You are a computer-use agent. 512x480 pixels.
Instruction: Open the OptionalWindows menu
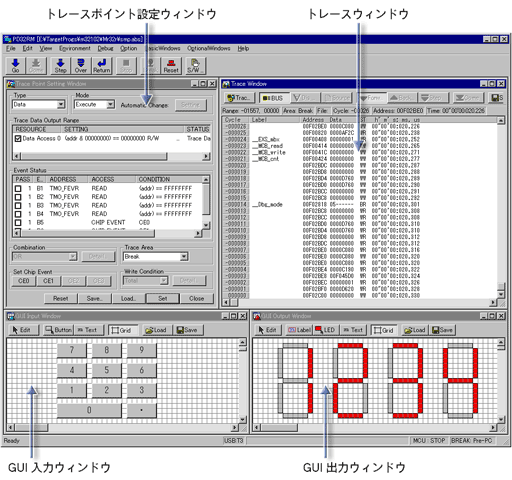209,48
